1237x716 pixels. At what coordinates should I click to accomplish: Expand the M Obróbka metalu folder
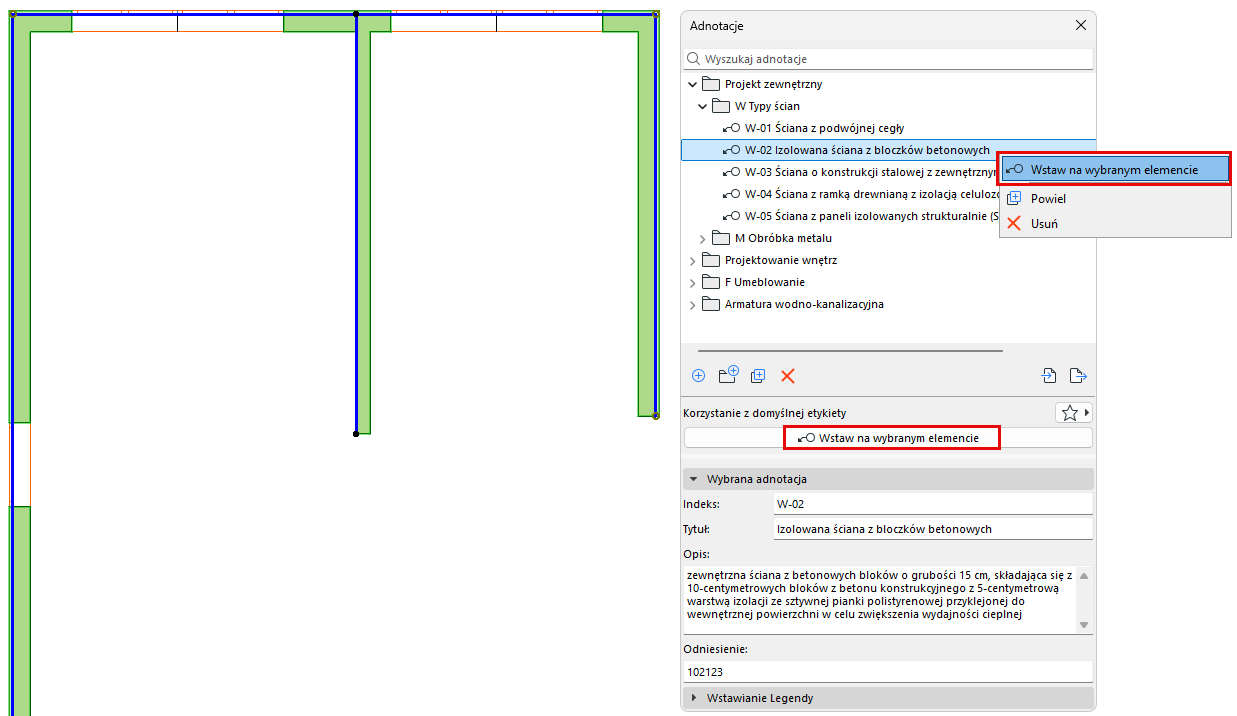(703, 238)
